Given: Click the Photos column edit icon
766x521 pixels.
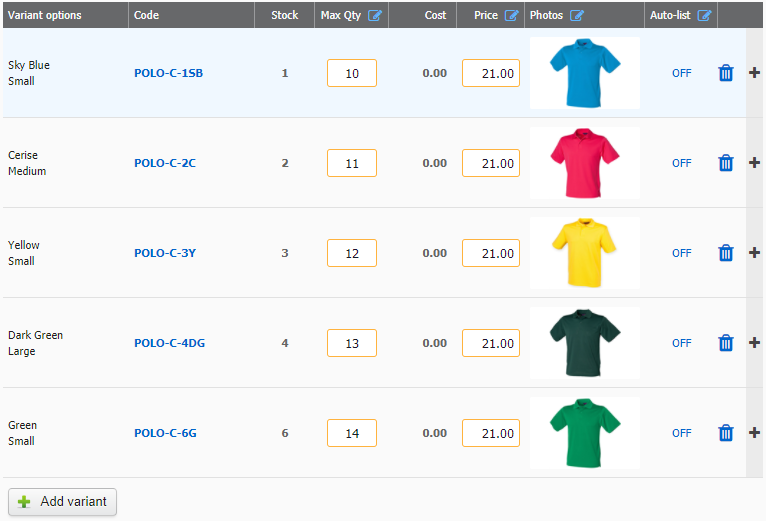Looking at the screenshot, I should tap(577, 15).
